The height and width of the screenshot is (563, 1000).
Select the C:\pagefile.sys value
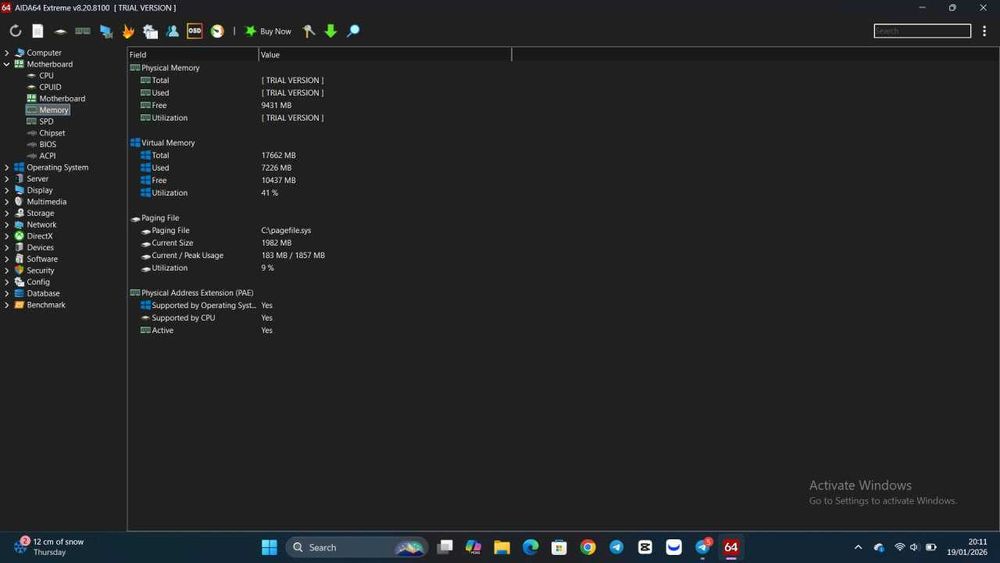point(286,231)
